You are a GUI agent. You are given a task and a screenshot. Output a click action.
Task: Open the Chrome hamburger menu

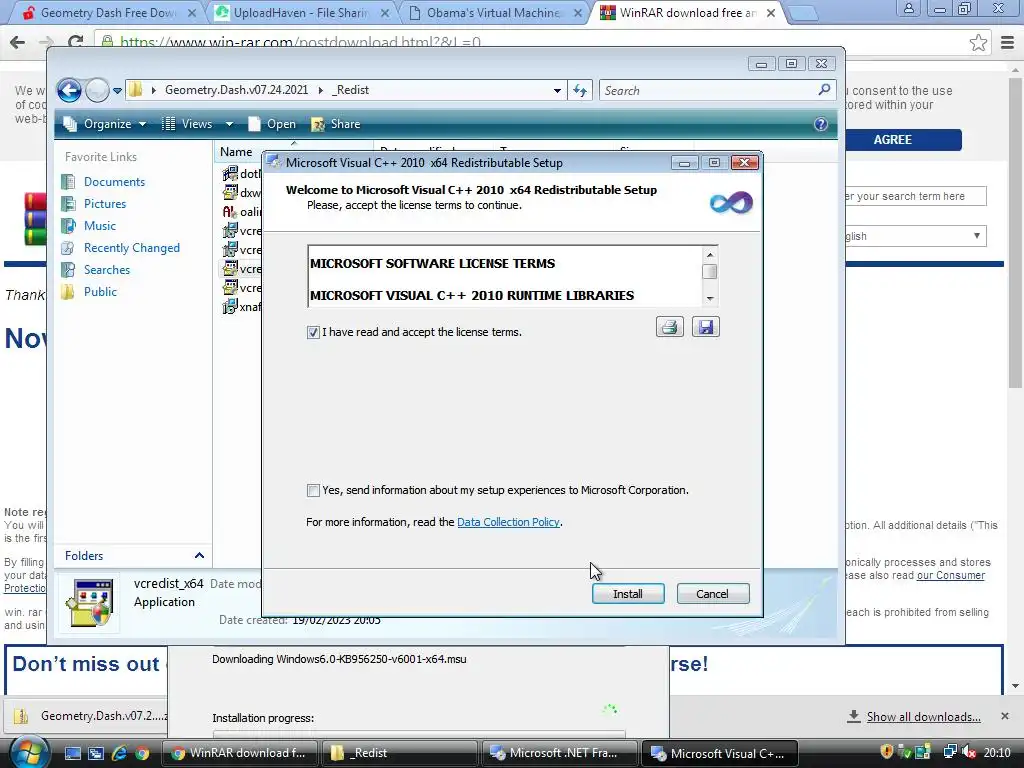click(x=1008, y=43)
